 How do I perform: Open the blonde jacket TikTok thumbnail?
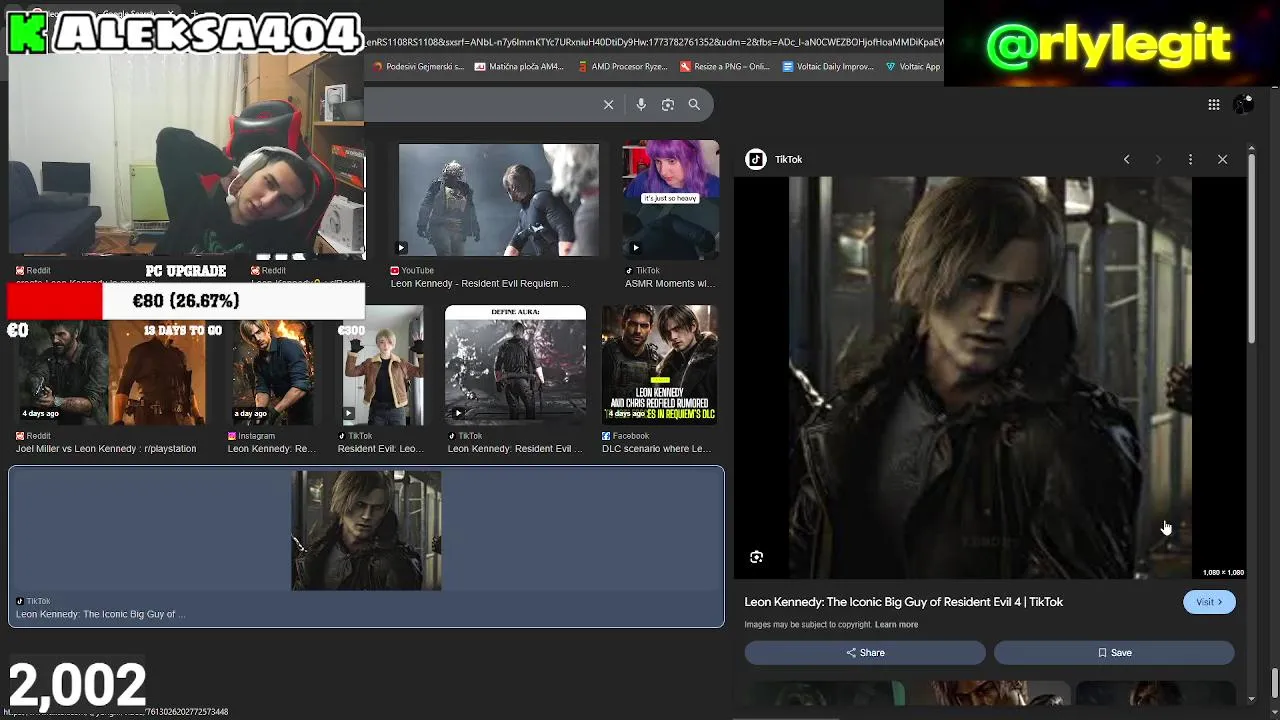coord(381,366)
